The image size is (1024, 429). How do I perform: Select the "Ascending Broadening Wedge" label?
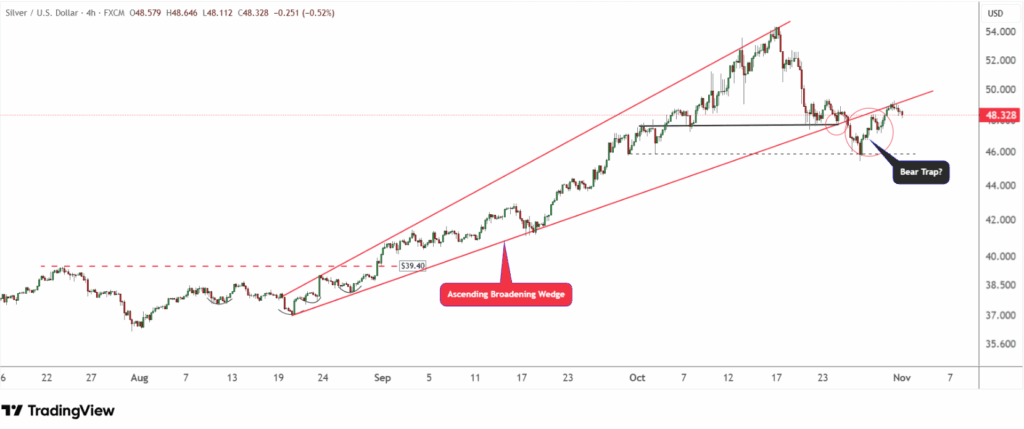(505, 294)
